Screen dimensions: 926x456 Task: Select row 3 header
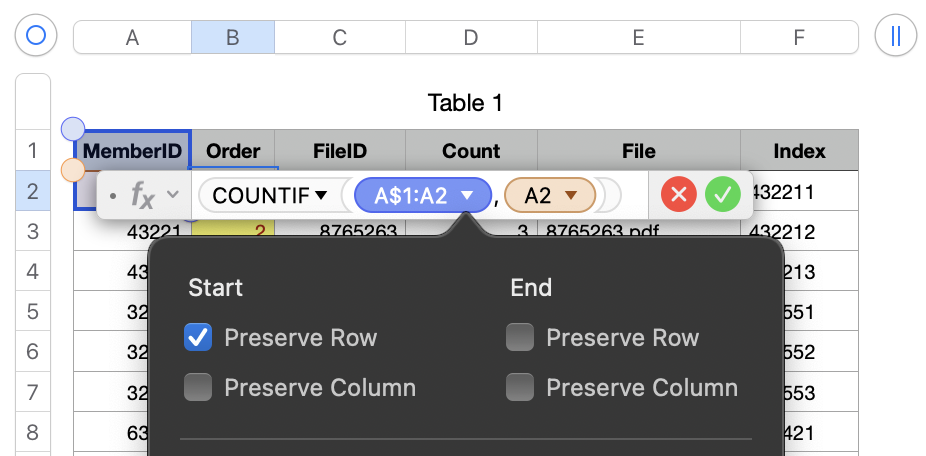point(33,231)
